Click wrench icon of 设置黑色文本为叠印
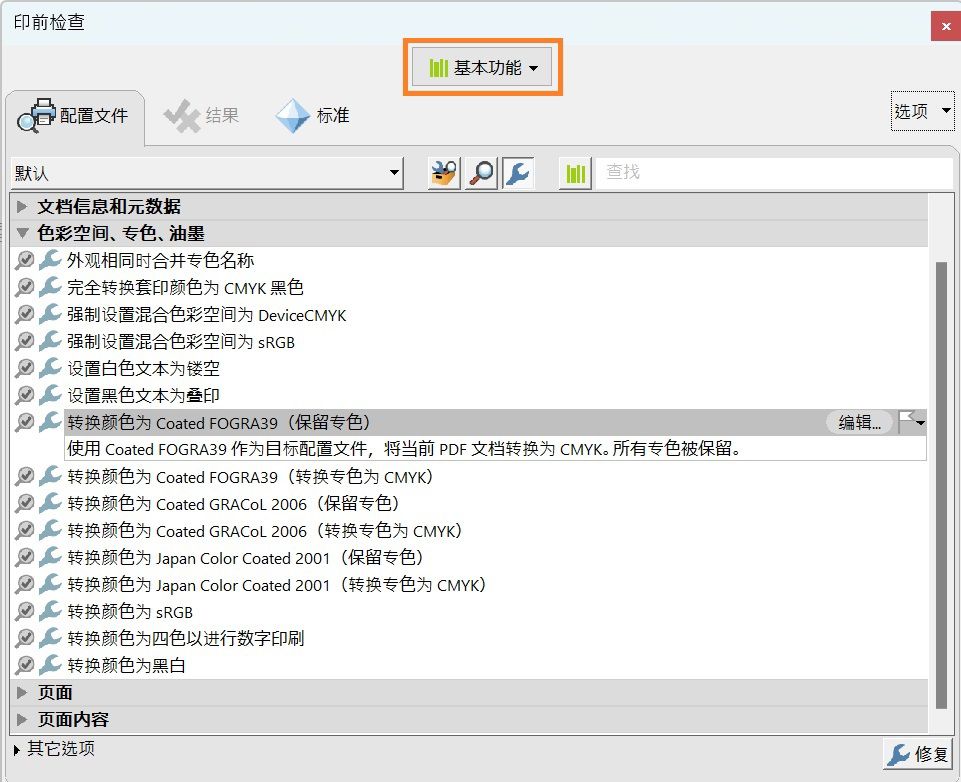961x782 pixels. point(50,395)
